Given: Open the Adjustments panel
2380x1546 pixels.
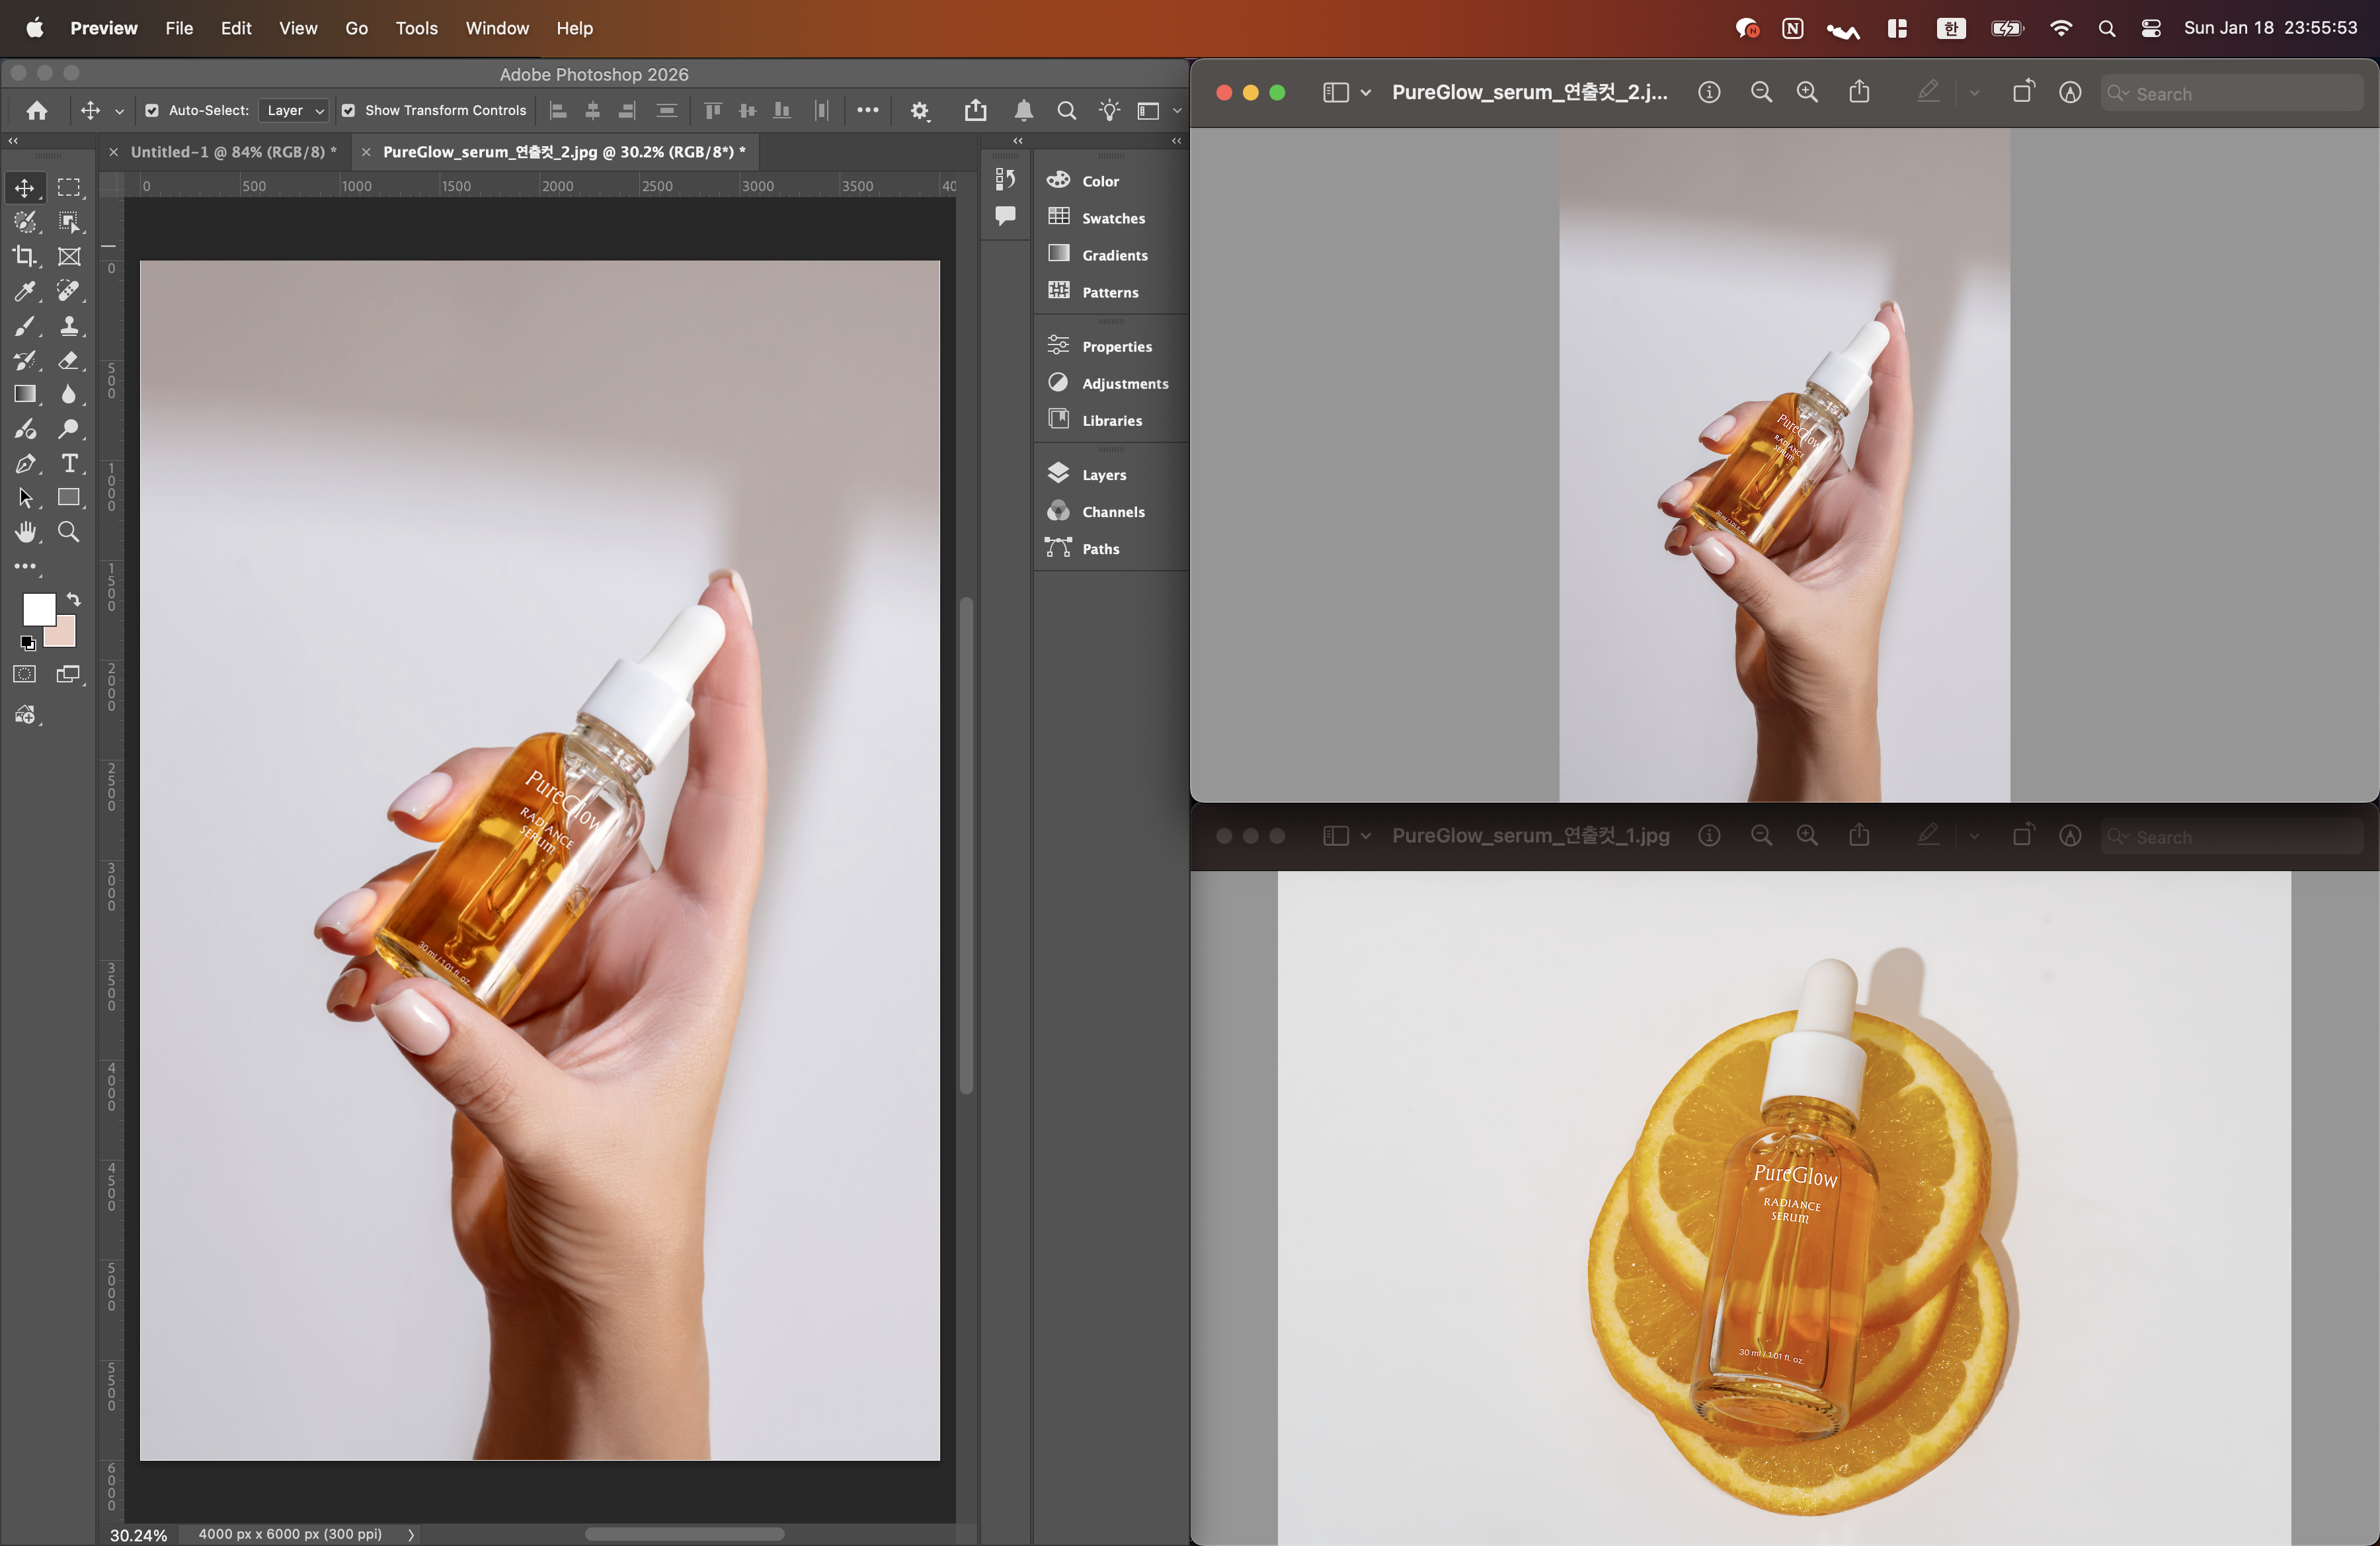Looking at the screenshot, I should [1124, 384].
